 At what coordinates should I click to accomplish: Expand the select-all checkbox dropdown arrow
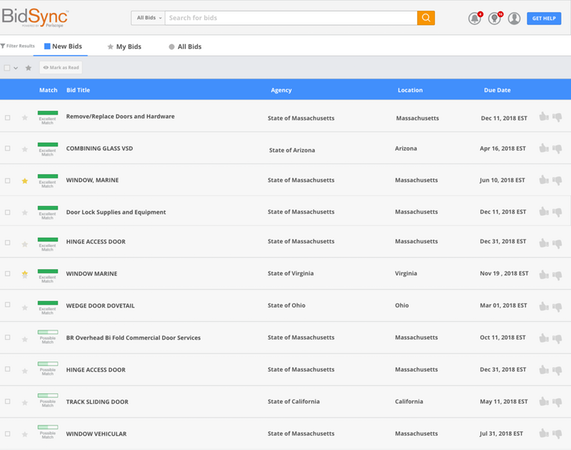16,68
